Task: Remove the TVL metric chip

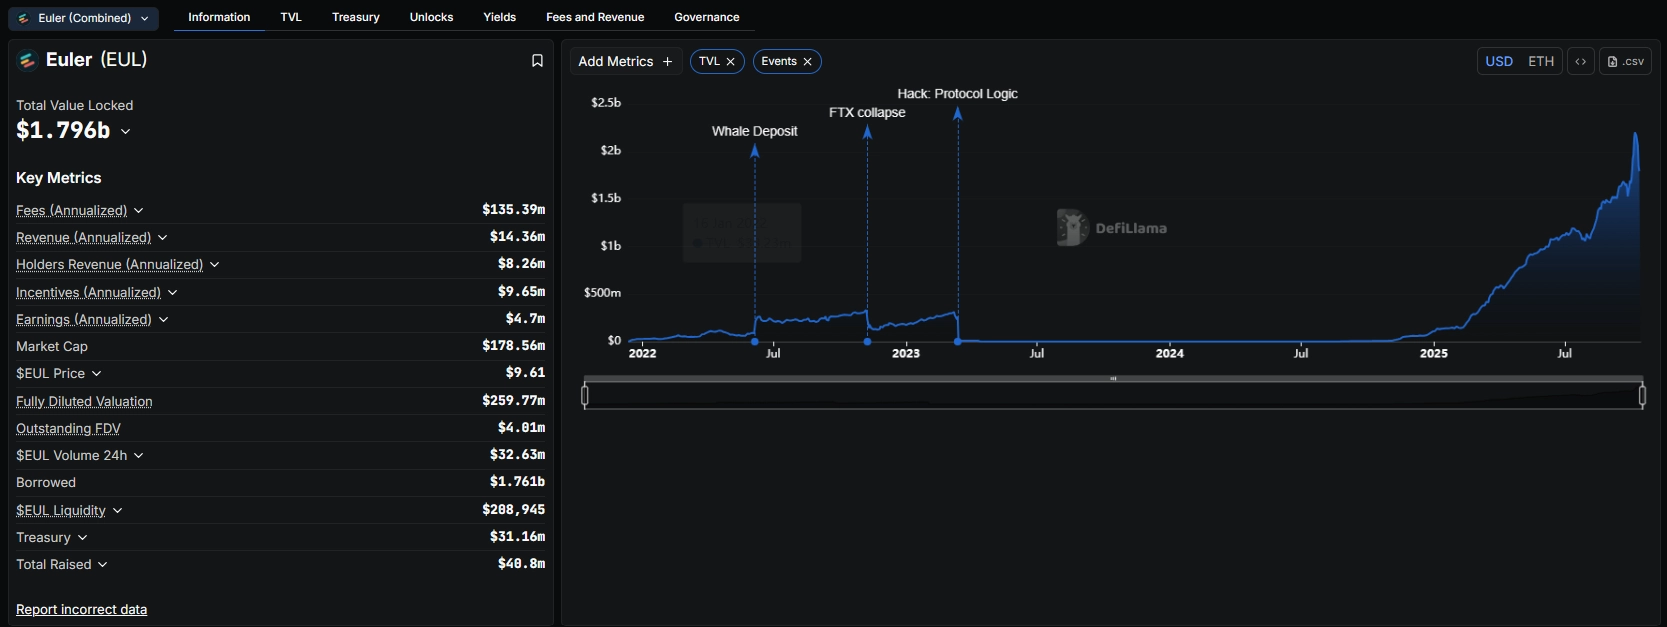Action: pos(731,62)
